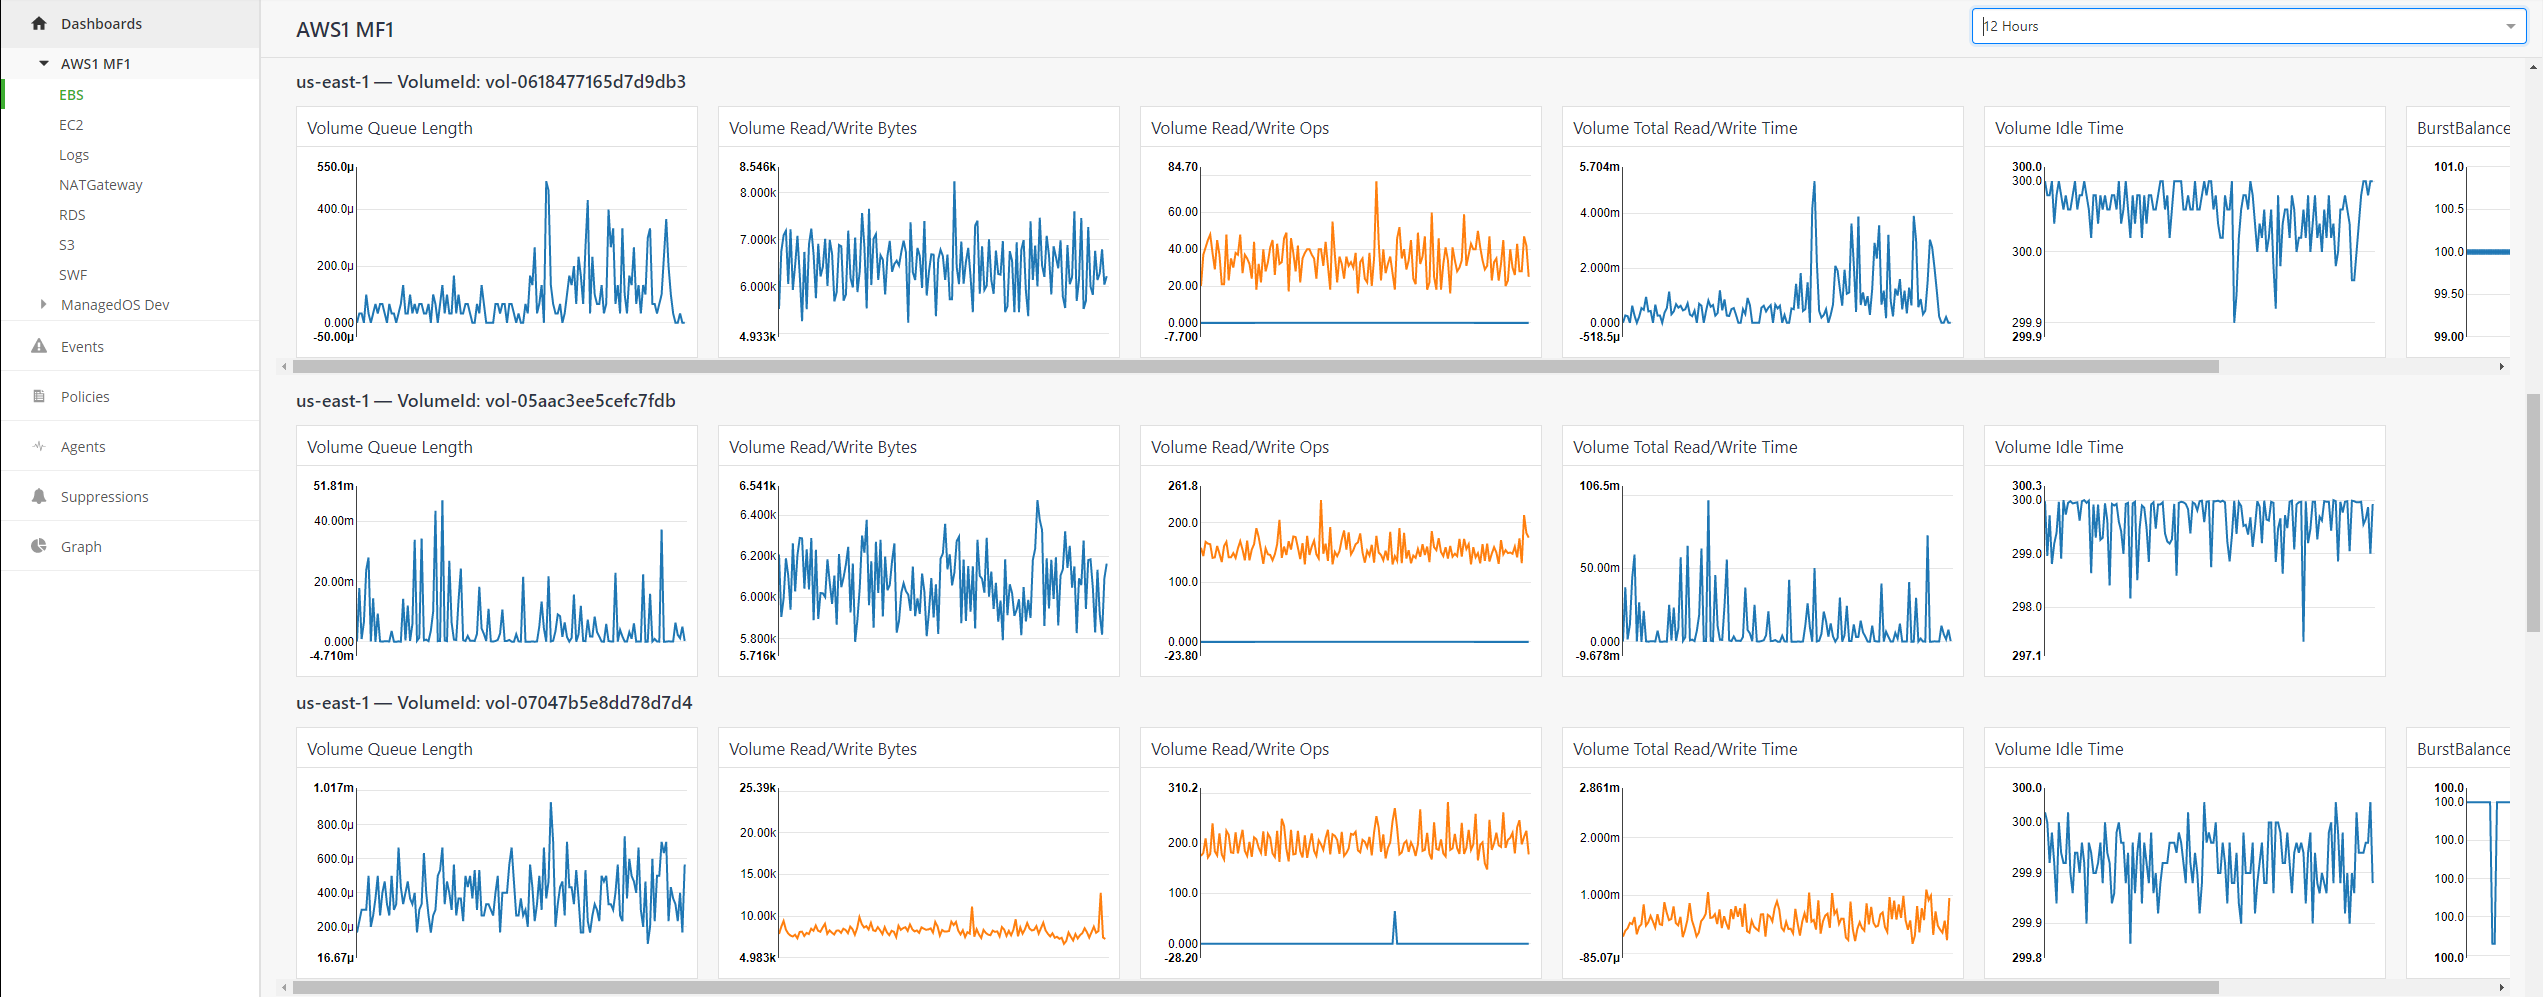Click the bottom row horizontal scrollbar thumb
This screenshot has height=997, width=2543.
1256,987
